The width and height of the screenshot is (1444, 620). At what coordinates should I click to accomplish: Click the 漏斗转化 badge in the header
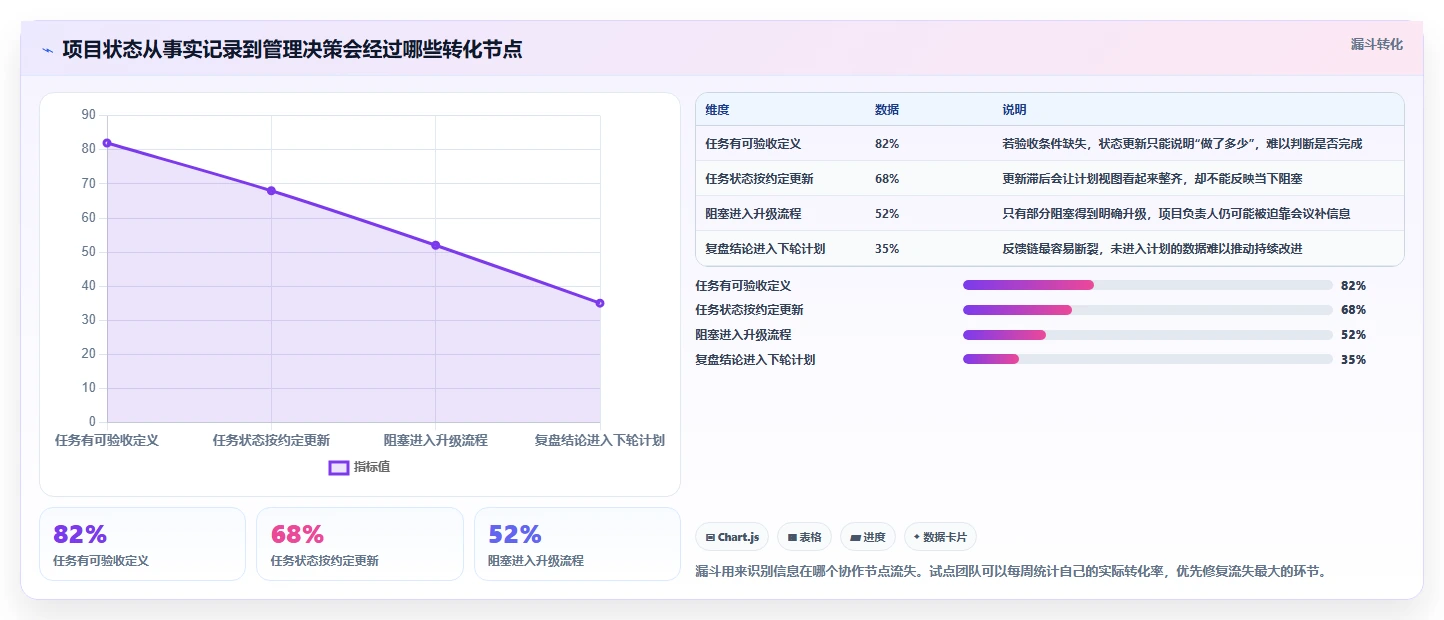1376,45
